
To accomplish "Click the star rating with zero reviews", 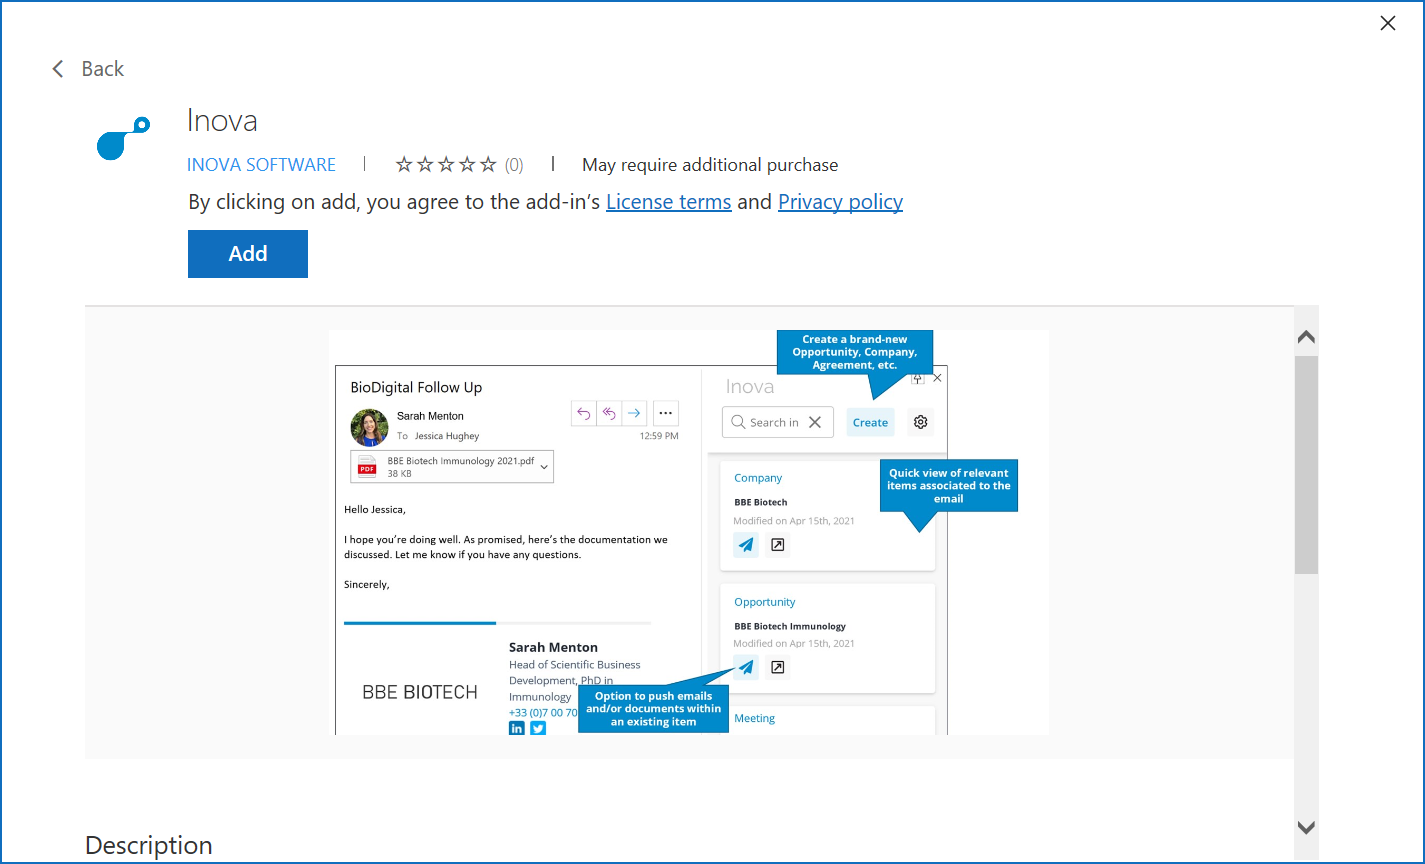I will tap(459, 165).
